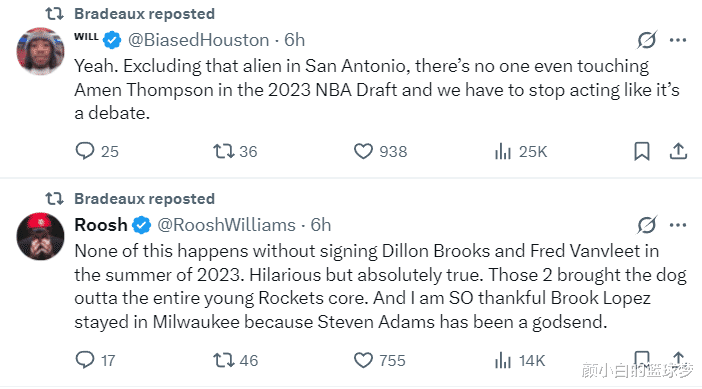Screen dimensions: 702x389
Task: Click WILL's profile avatar
Action: (x=40, y=51)
